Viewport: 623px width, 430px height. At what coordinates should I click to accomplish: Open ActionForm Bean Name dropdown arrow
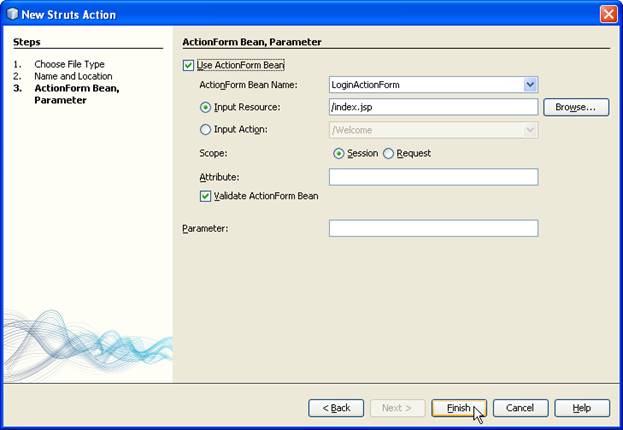click(x=530, y=85)
